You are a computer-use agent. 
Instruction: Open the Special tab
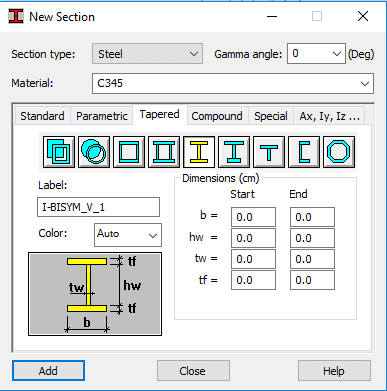(x=271, y=116)
